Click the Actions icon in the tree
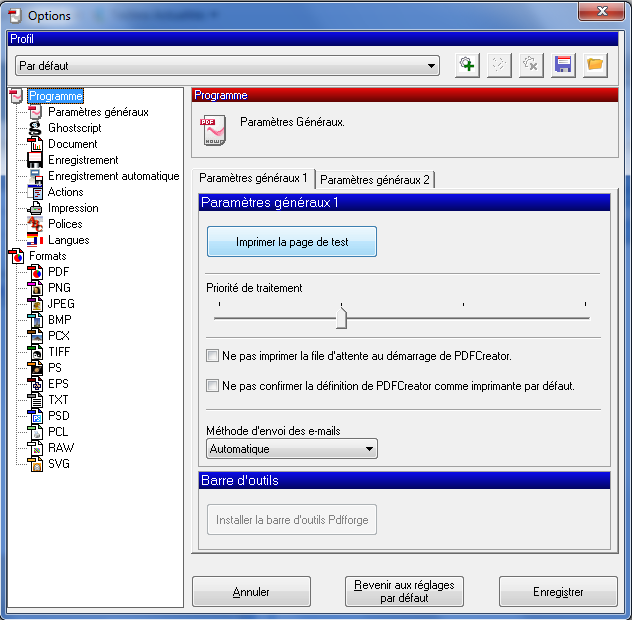Viewport: 632px width, 620px height. pos(35,192)
